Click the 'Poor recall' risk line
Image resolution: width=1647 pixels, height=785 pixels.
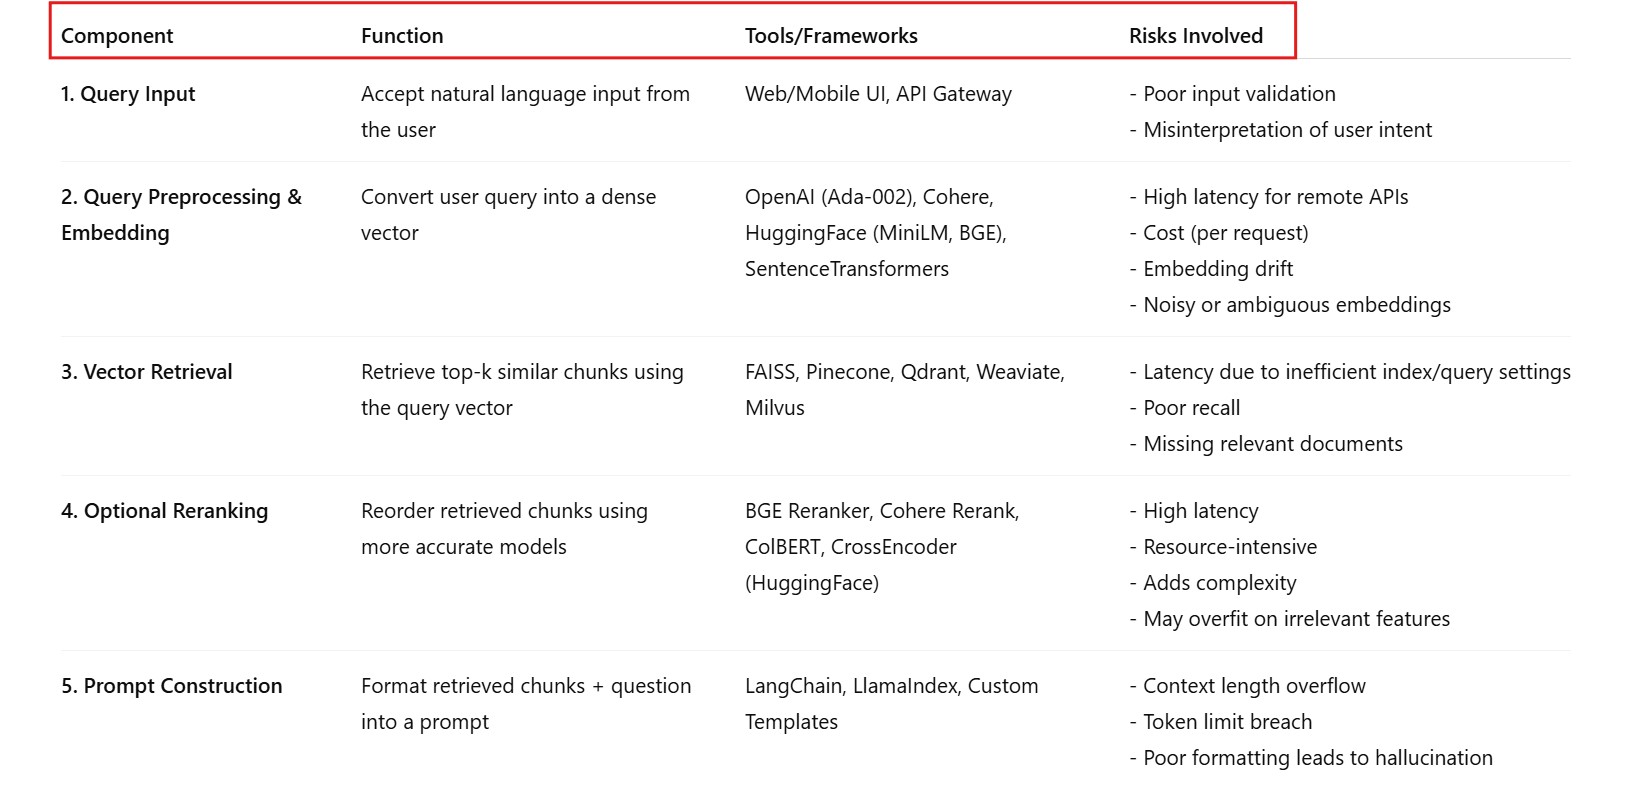coord(1191,408)
